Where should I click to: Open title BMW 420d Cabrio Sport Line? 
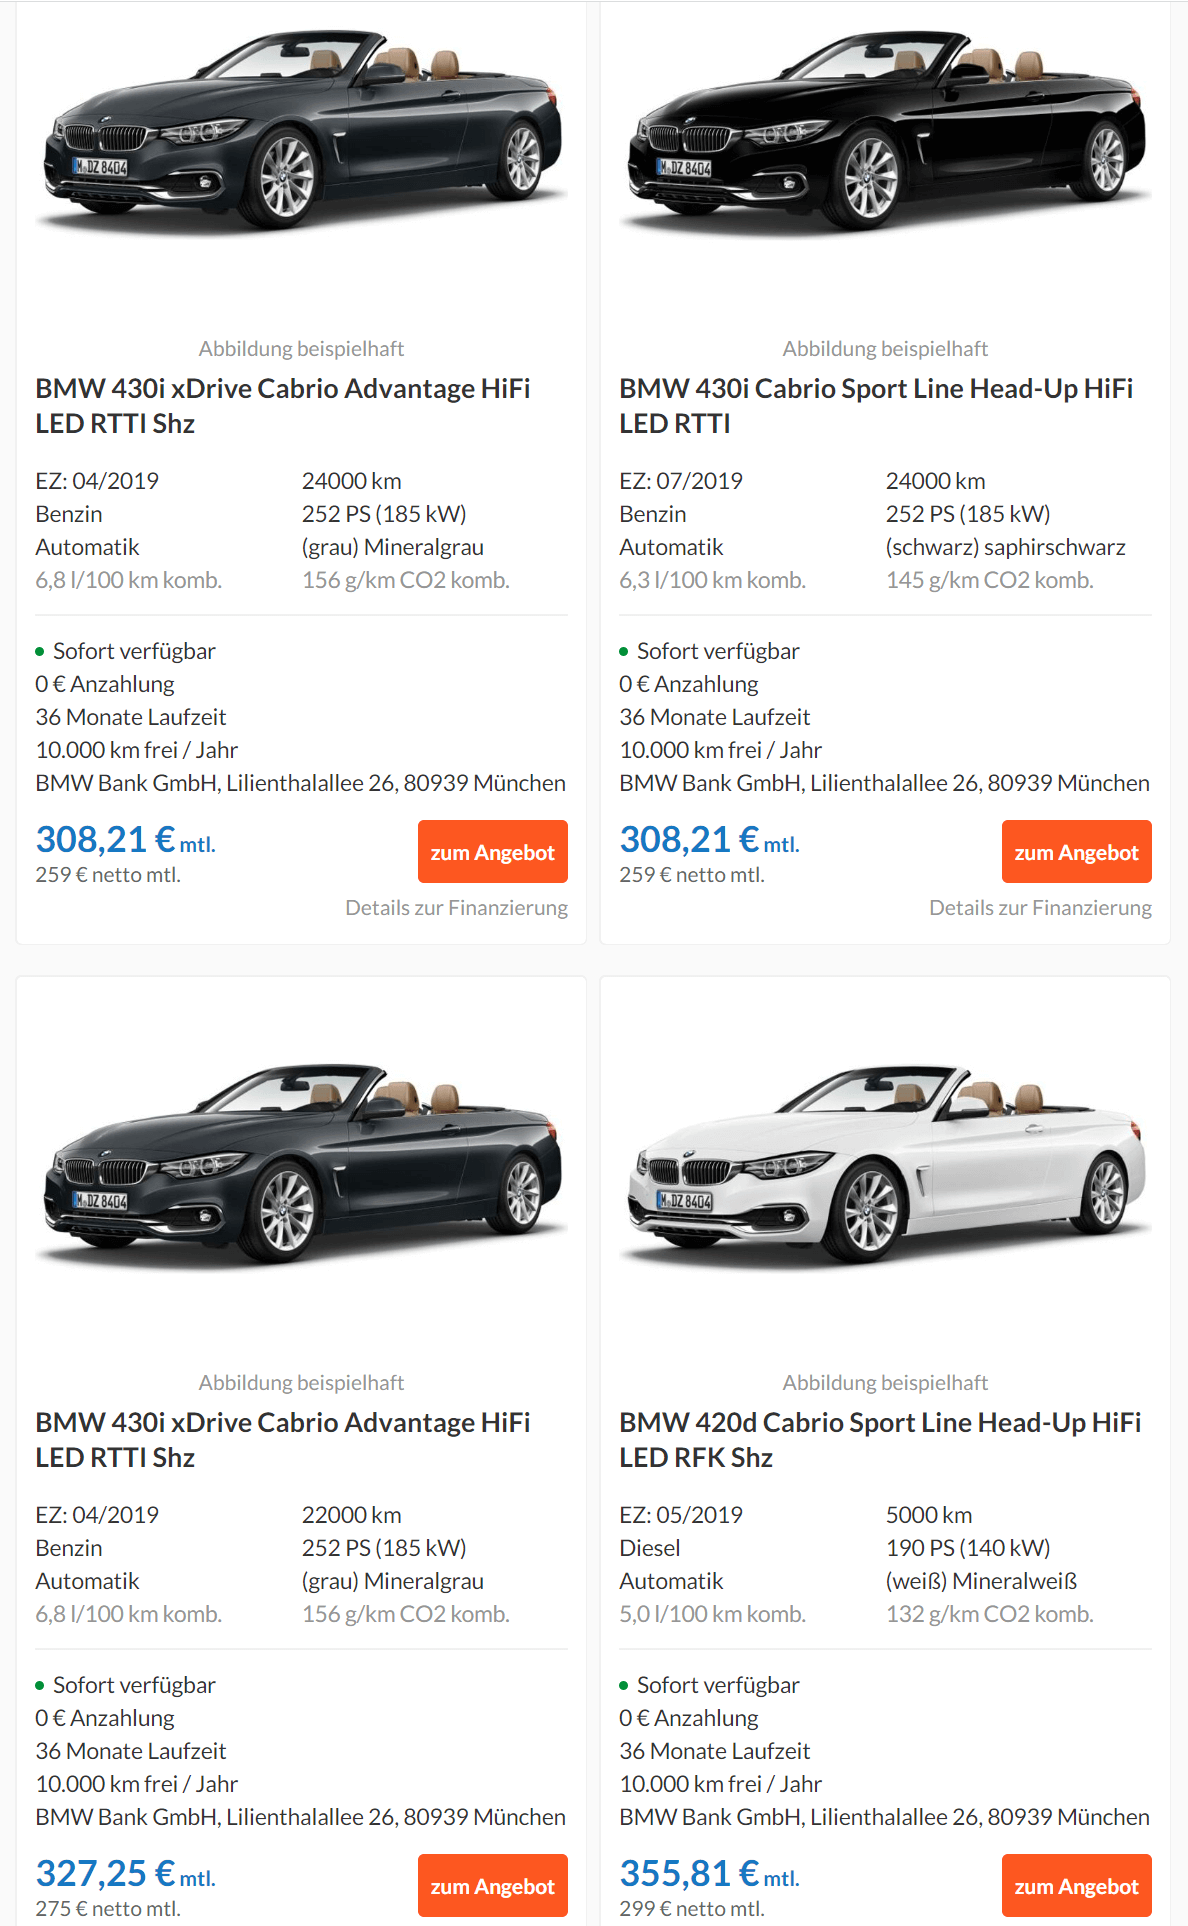880,1440
